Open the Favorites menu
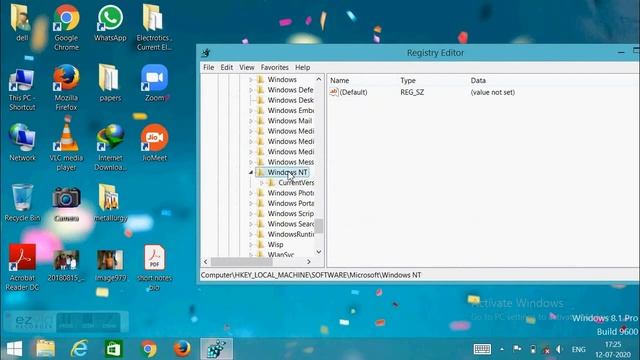640x360 pixels. tap(275, 67)
